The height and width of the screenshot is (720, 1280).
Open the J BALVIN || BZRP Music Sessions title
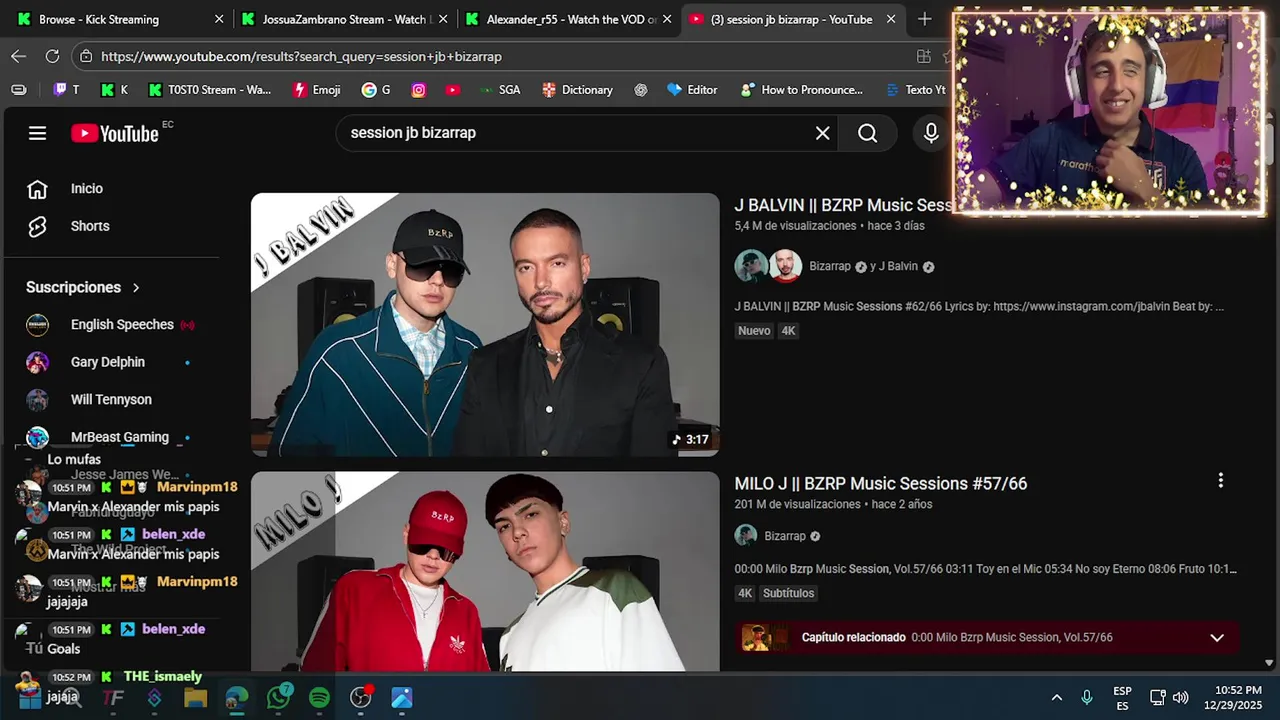[x=843, y=205]
